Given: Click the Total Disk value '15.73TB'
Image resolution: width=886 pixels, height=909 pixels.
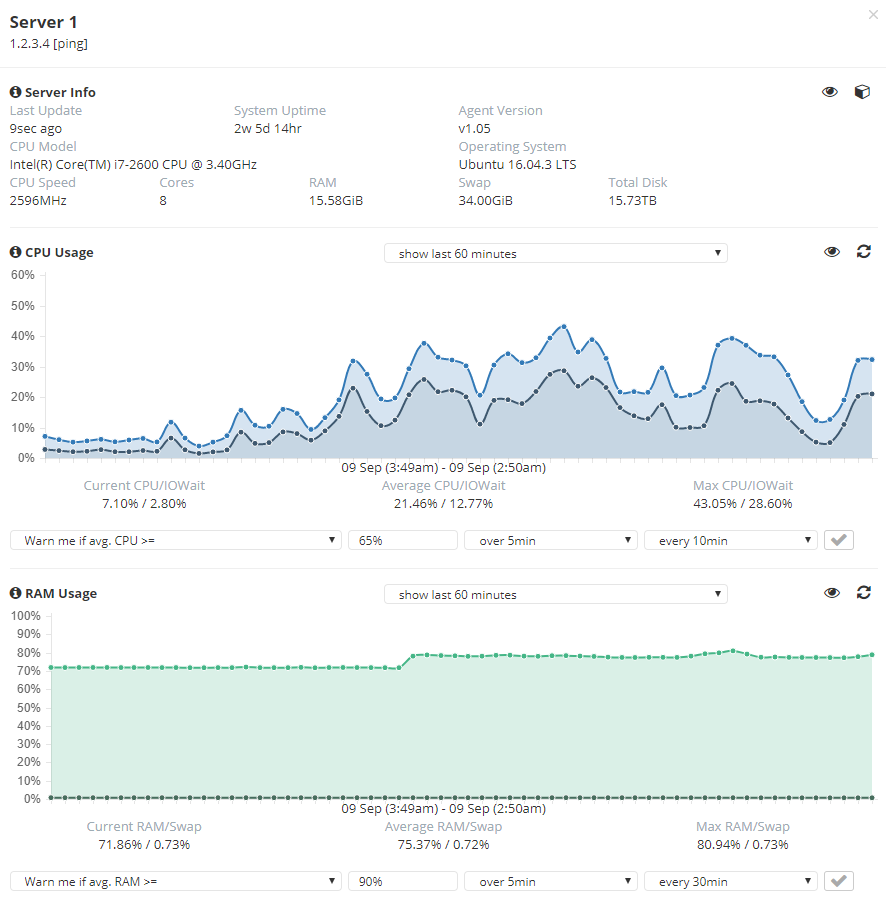Looking at the screenshot, I should click(633, 201).
